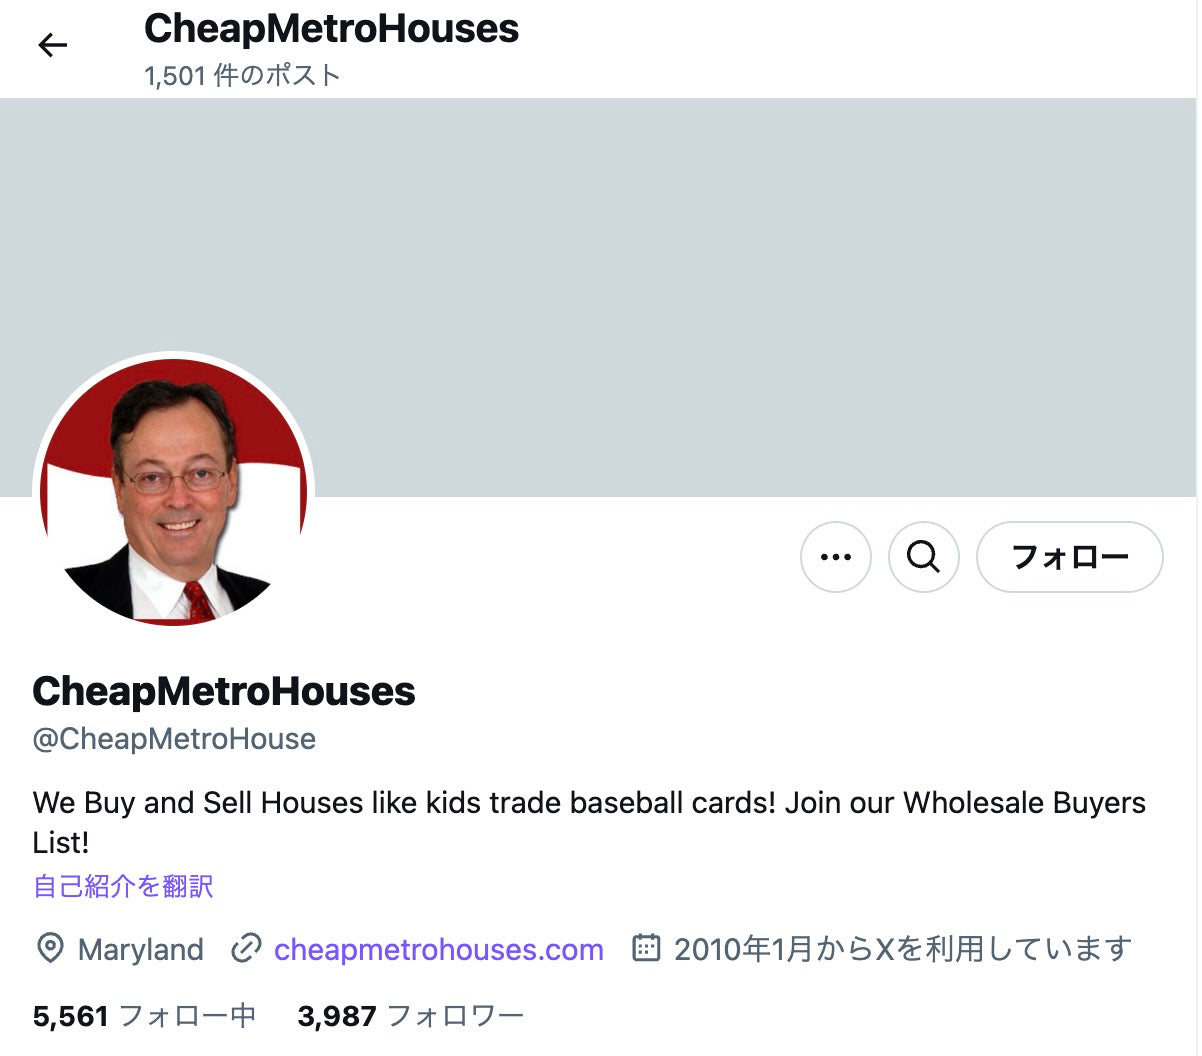Click the 自己紹介を翻訳 translate bio link

coord(123,886)
